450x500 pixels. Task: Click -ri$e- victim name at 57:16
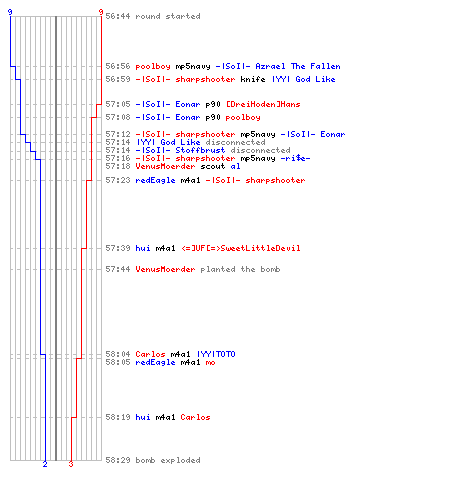(x=295, y=158)
